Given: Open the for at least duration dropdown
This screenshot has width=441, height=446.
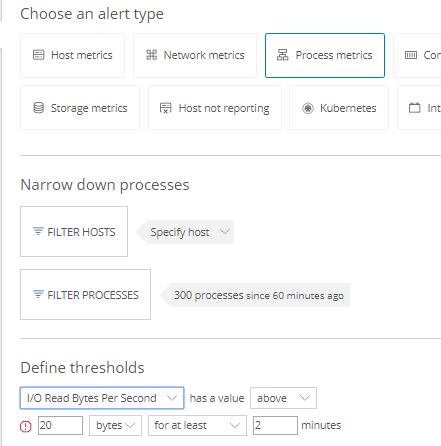Looking at the screenshot, I should pos(197,425).
